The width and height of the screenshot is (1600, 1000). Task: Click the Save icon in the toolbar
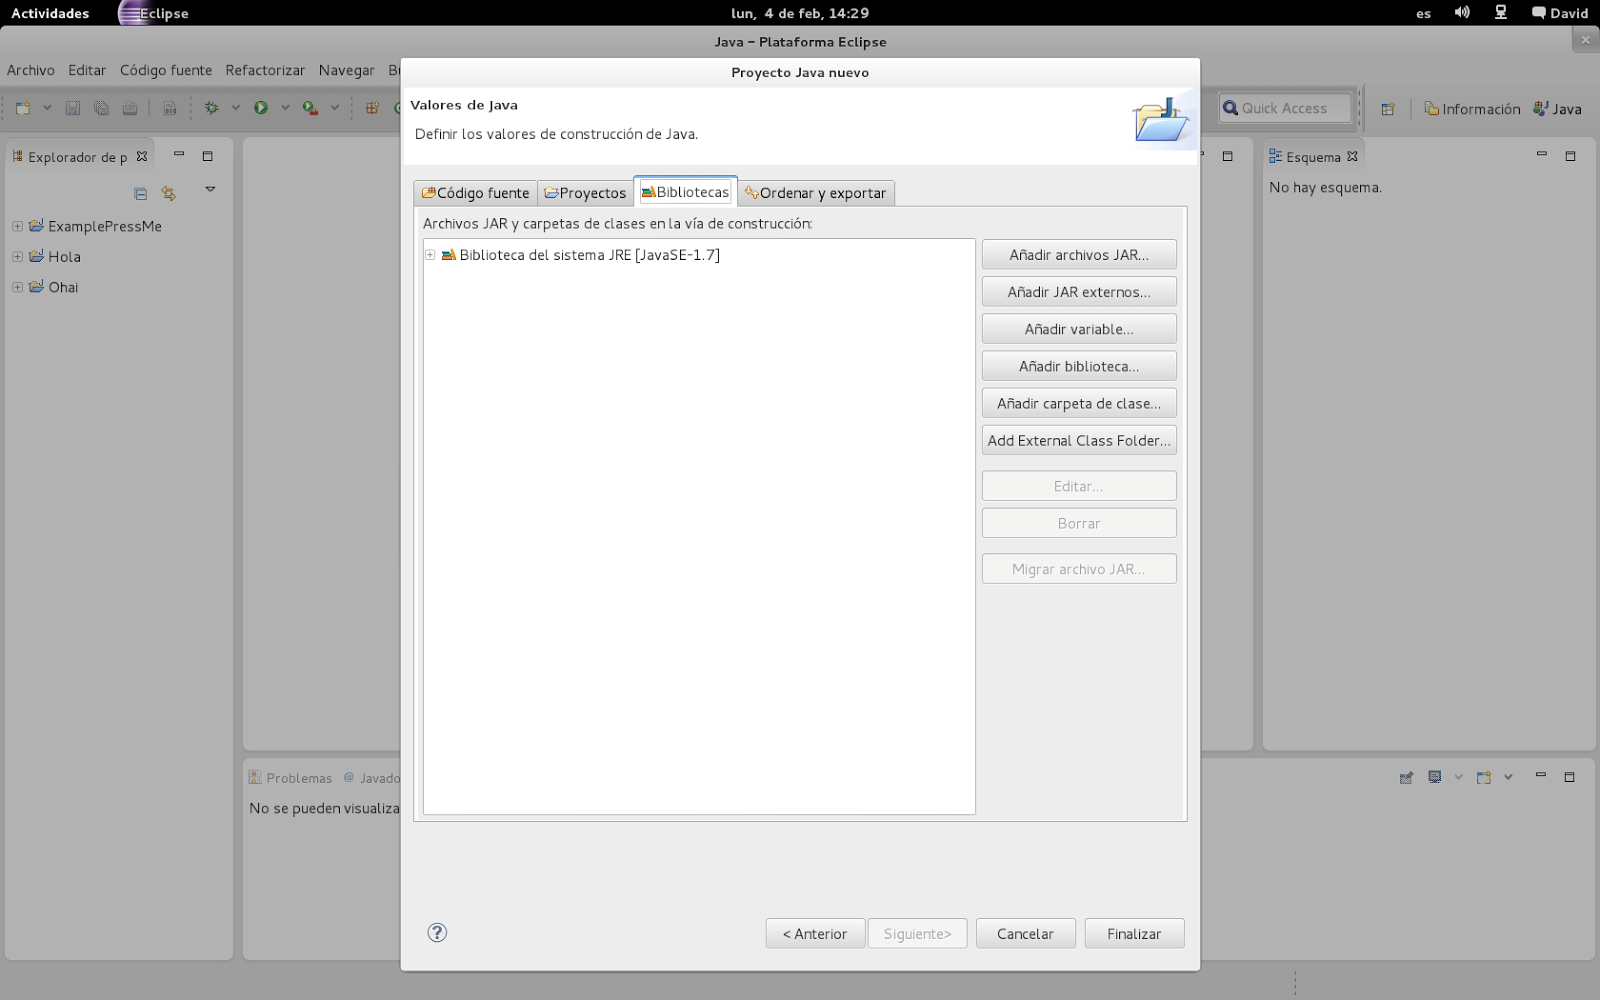[x=73, y=107]
